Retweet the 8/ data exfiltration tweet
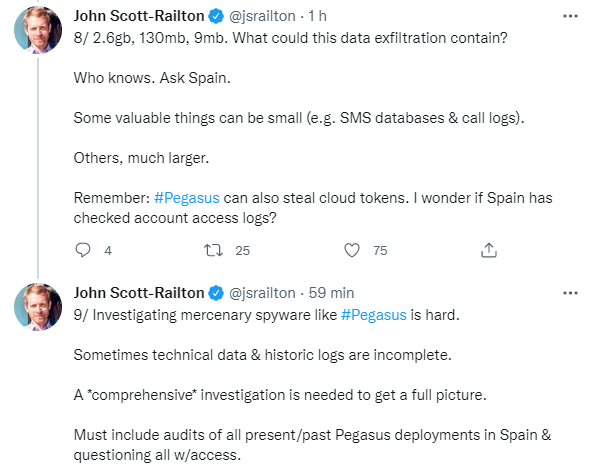This screenshot has width=595, height=474. pos(213,250)
